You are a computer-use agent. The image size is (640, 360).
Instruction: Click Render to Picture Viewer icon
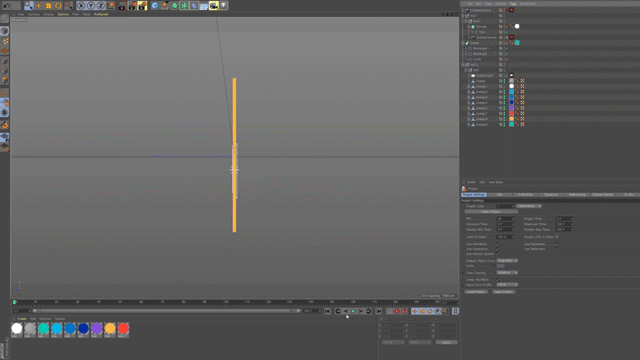tap(132, 6)
